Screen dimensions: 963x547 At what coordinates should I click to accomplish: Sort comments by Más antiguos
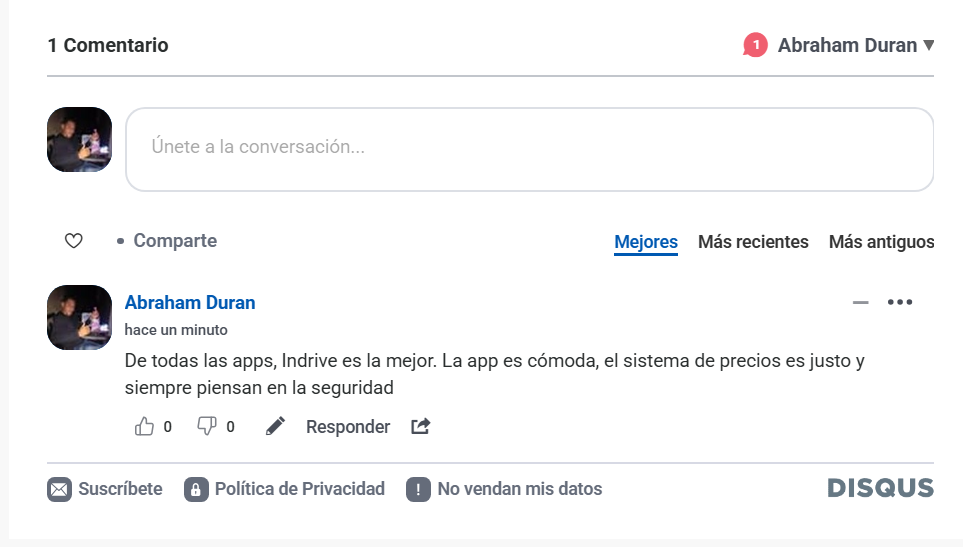[881, 242]
